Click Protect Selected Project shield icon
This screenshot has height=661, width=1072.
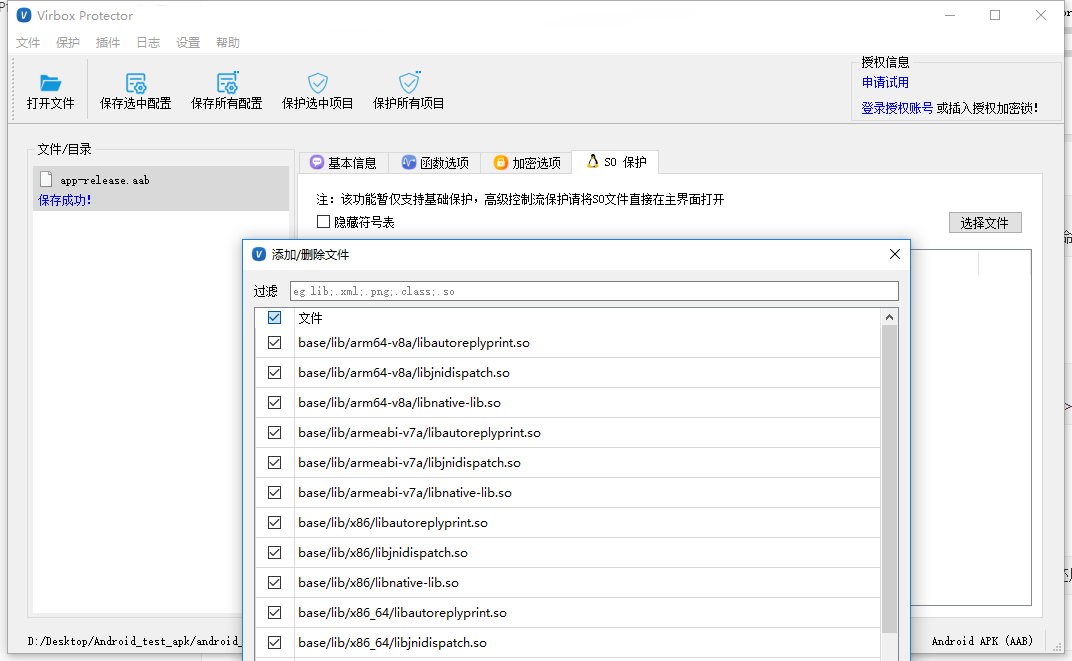click(318, 83)
